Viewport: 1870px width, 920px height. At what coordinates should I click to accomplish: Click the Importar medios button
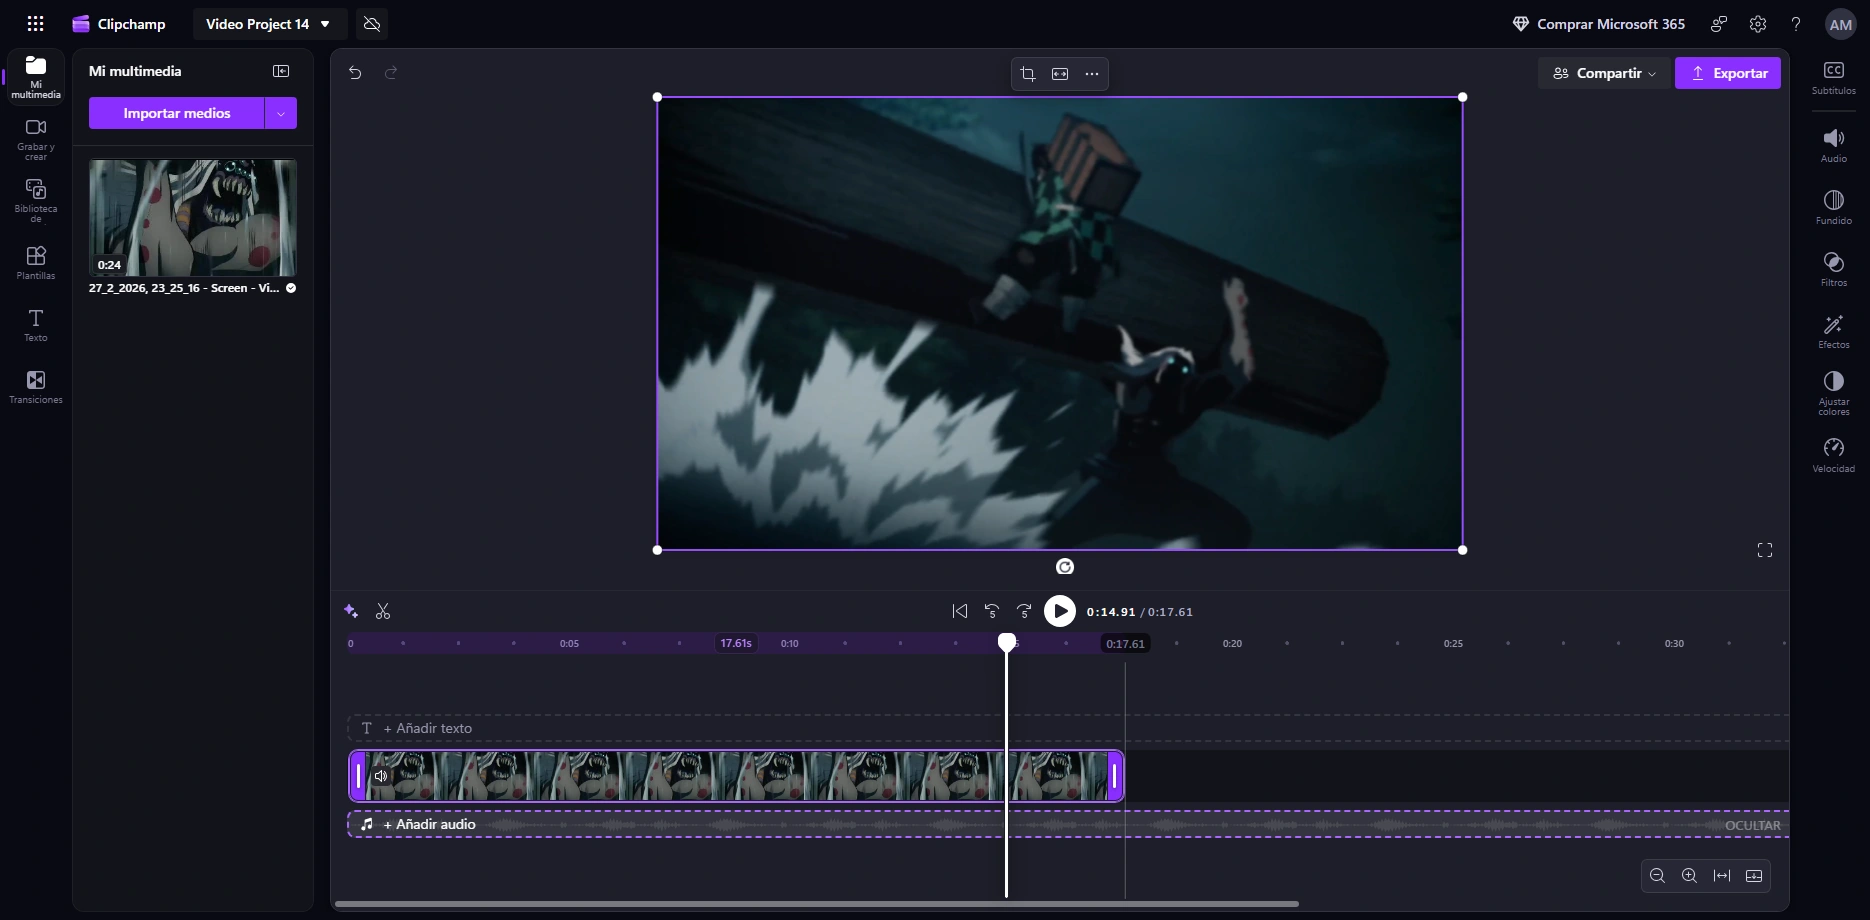click(177, 113)
